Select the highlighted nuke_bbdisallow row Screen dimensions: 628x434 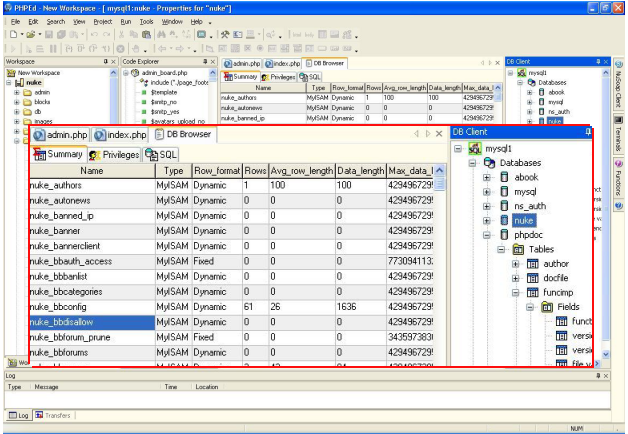(92, 322)
